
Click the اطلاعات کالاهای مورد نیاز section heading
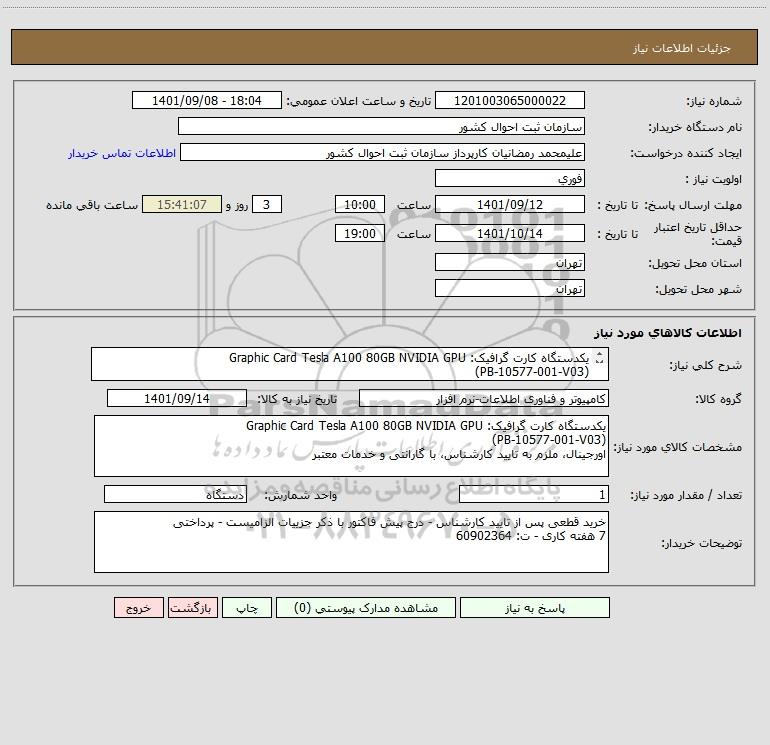tap(668, 333)
